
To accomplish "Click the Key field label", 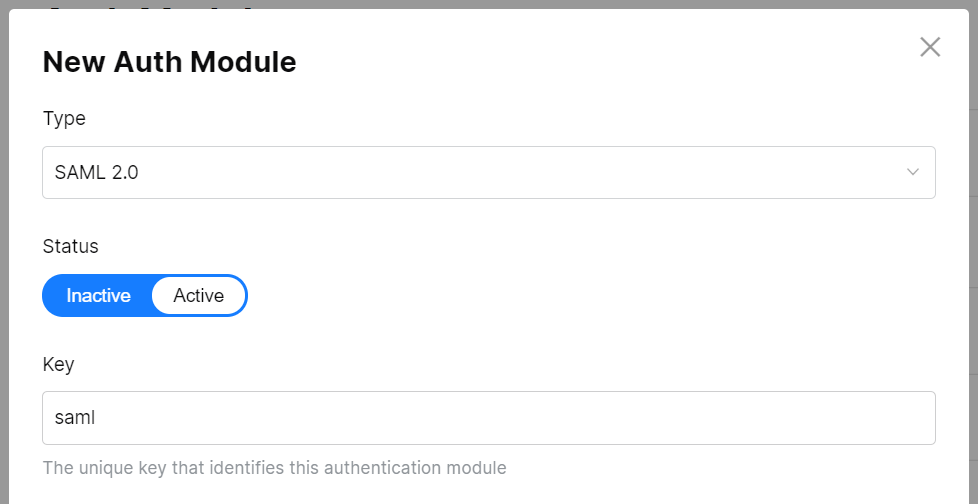I will [x=58, y=365].
